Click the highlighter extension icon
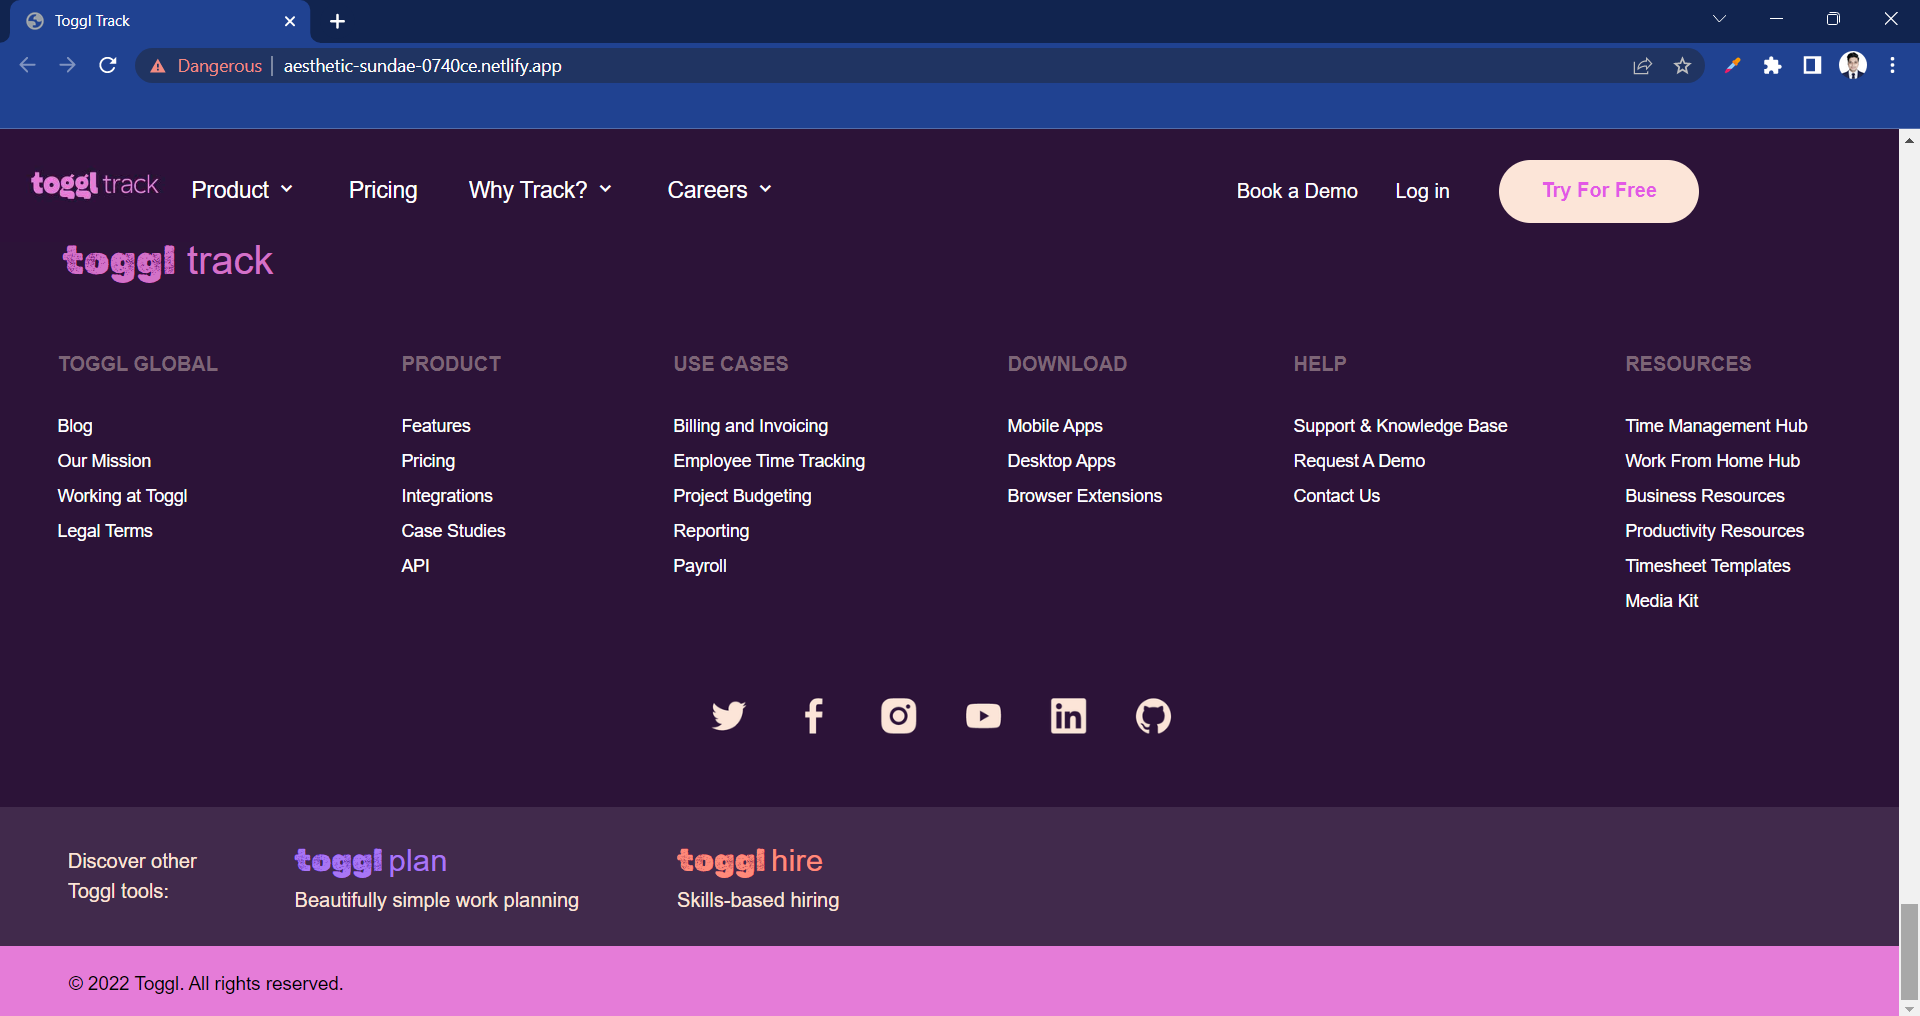The height and width of the screenshot is (1016, 1920). pos(1732,66)
